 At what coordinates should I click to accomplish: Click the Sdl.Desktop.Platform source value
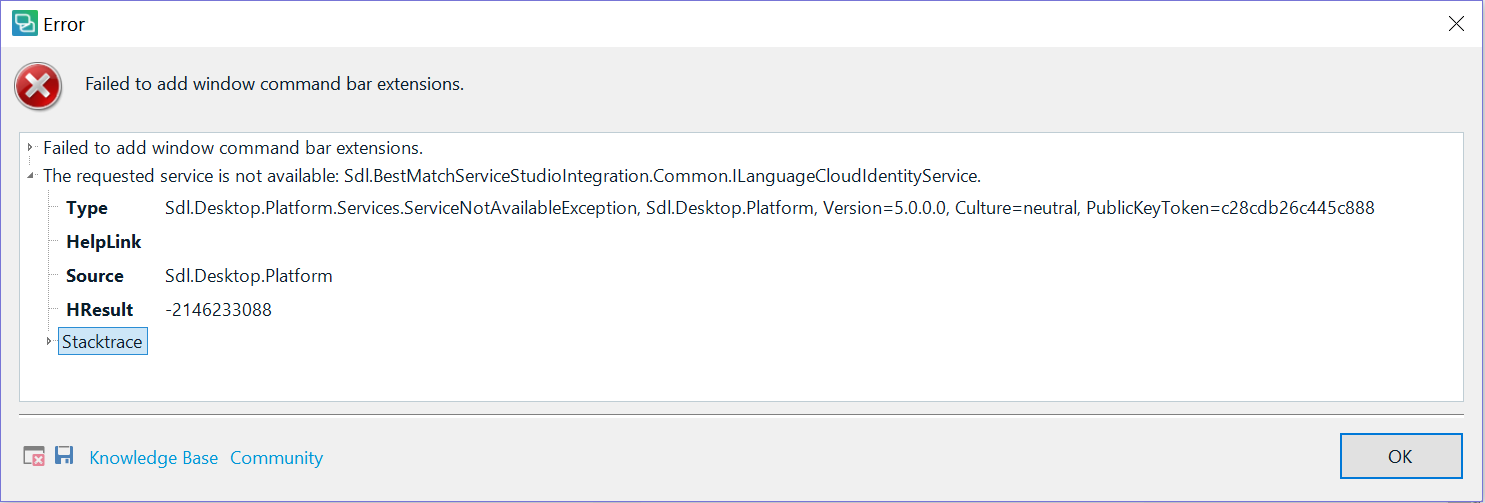coord(249,276)
